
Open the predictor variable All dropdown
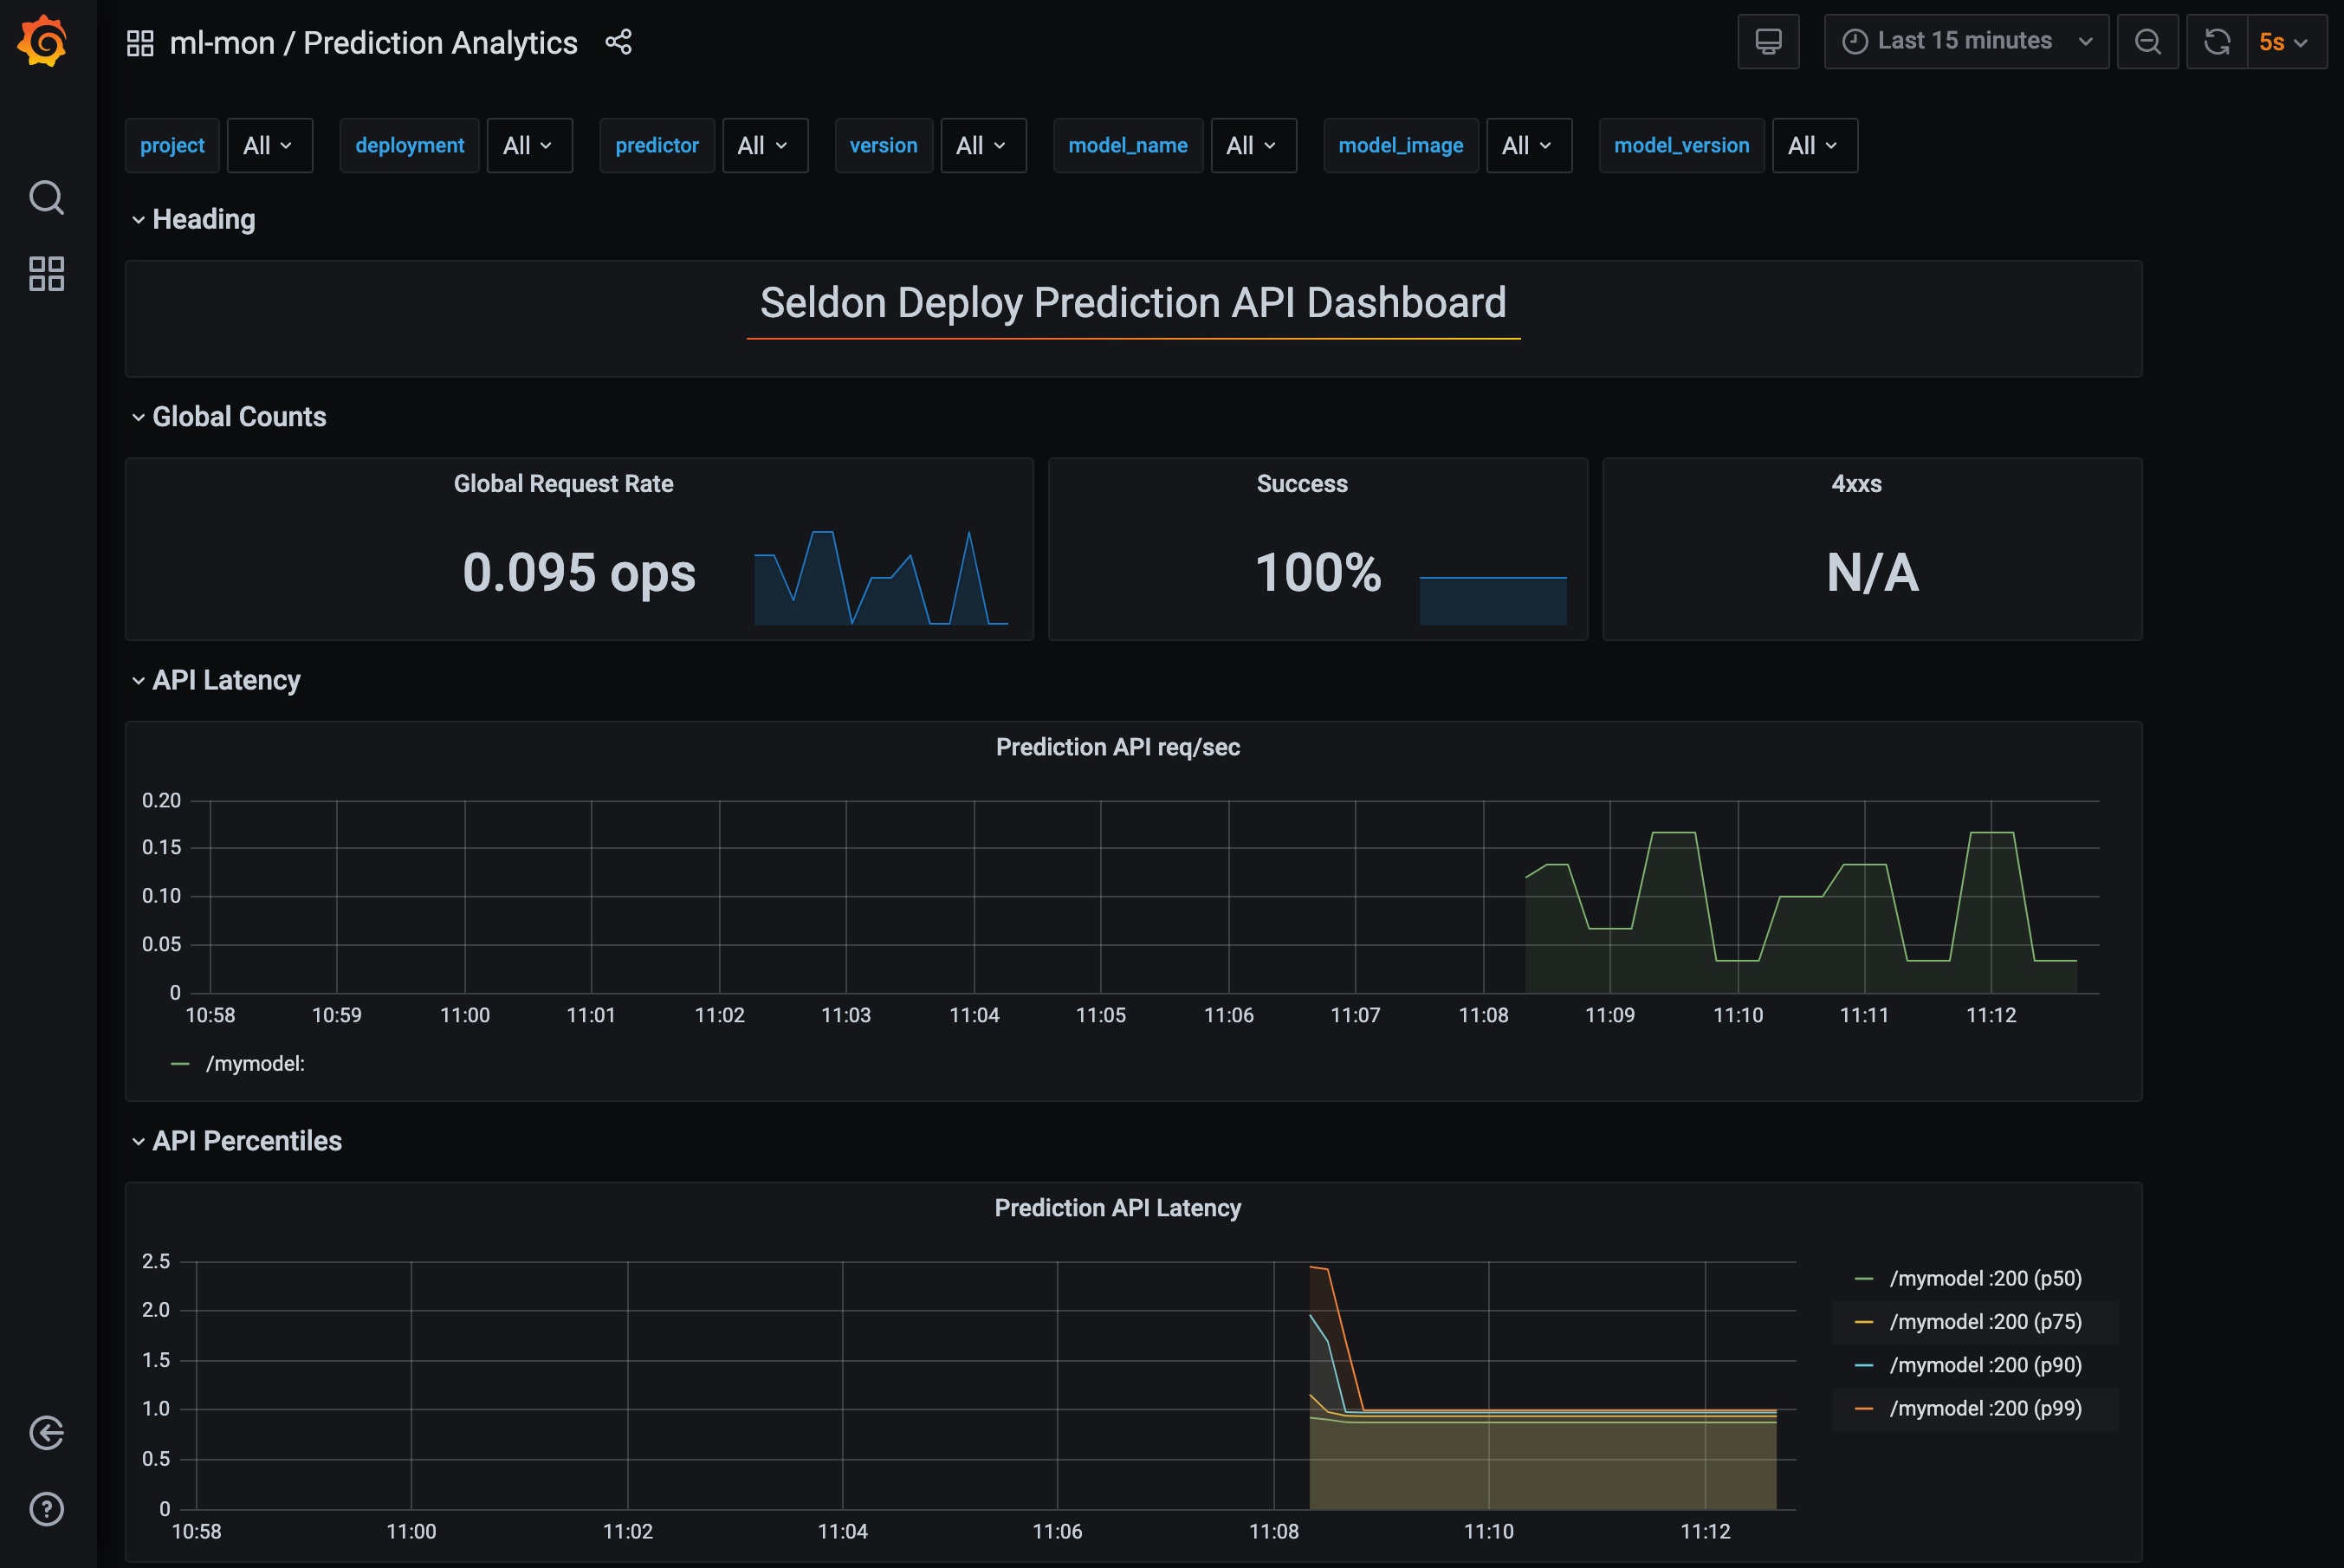click(765, 146)
